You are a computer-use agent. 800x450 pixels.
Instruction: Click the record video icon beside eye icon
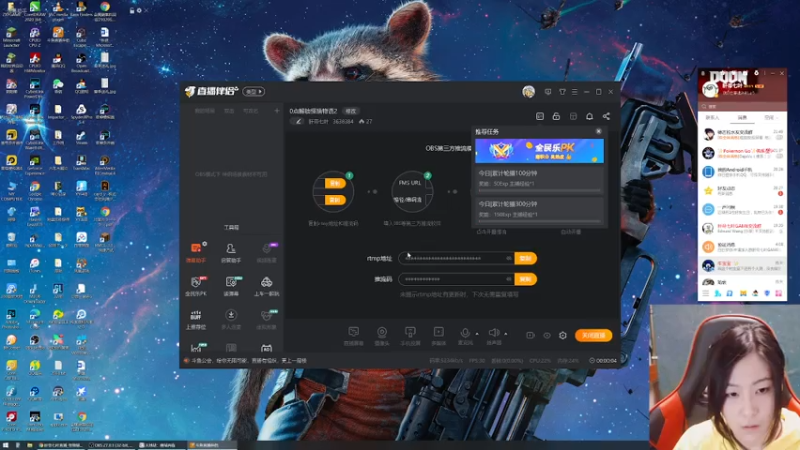pyautogui.click(x=530, y=335)
